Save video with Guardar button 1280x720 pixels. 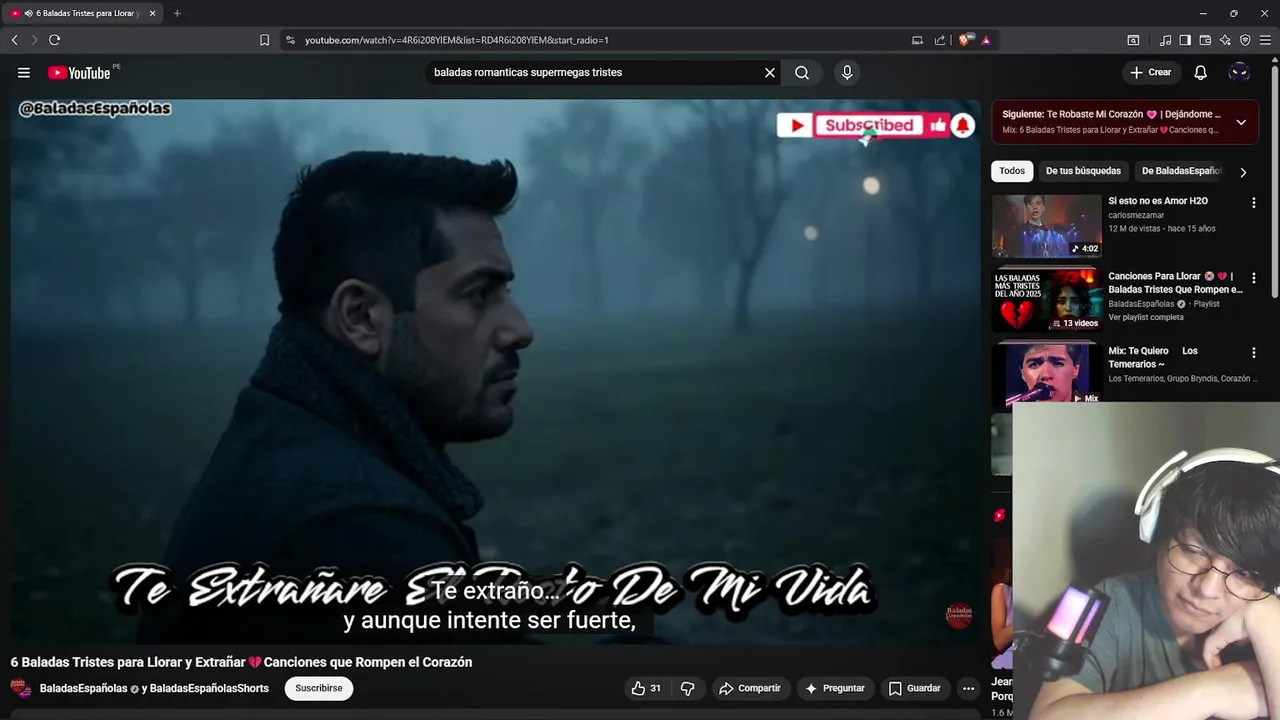point(914,688)
